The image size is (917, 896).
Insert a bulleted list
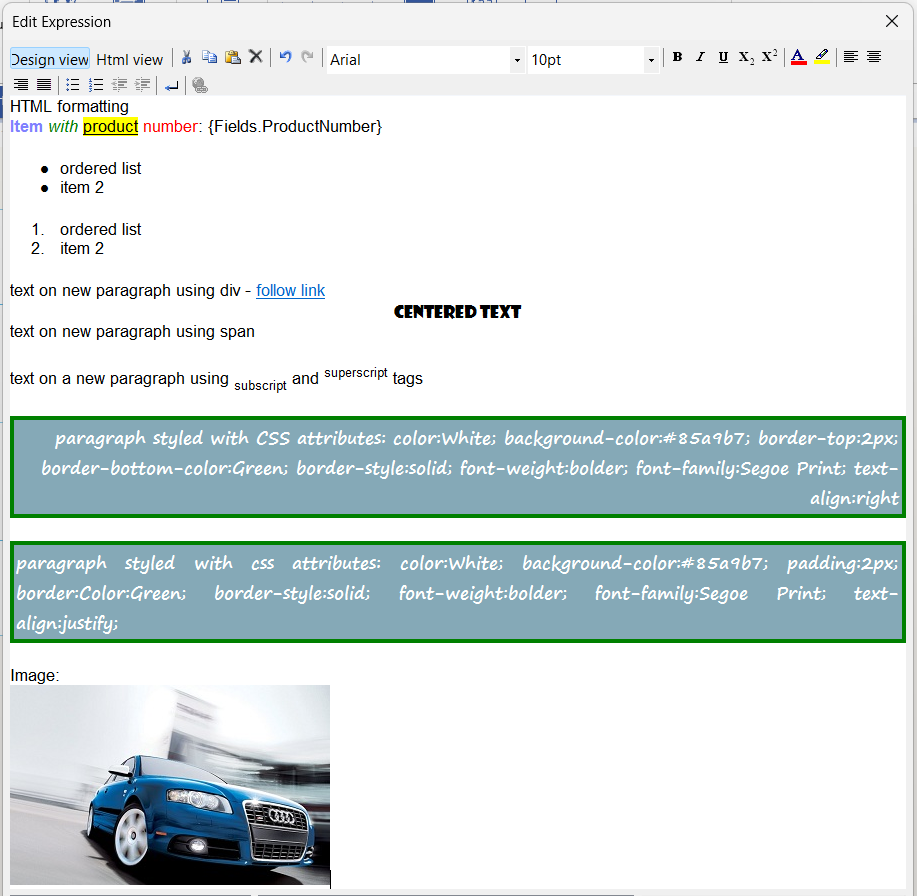point(73,85)
